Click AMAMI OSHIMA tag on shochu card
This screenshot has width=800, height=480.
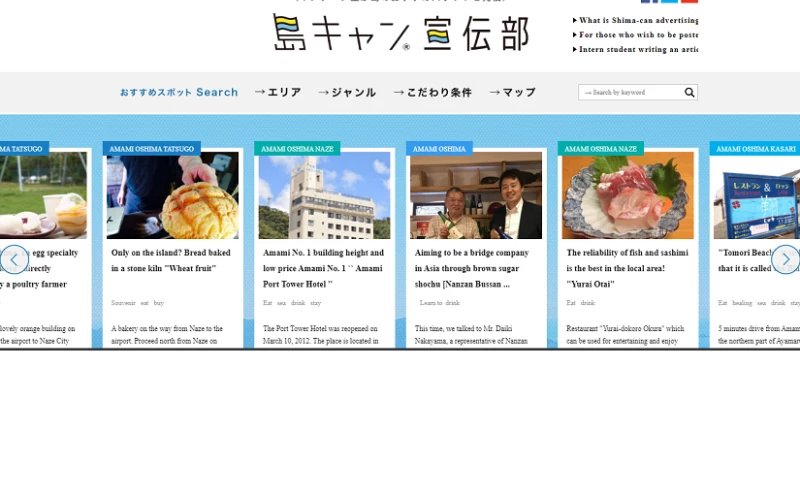tap(439, 148)
